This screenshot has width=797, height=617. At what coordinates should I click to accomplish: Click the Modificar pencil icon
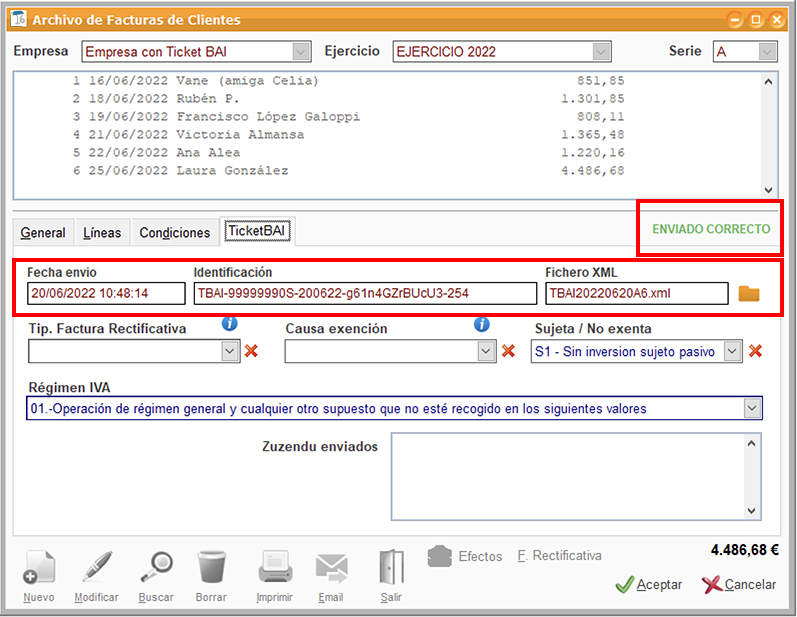pos(97,567)
